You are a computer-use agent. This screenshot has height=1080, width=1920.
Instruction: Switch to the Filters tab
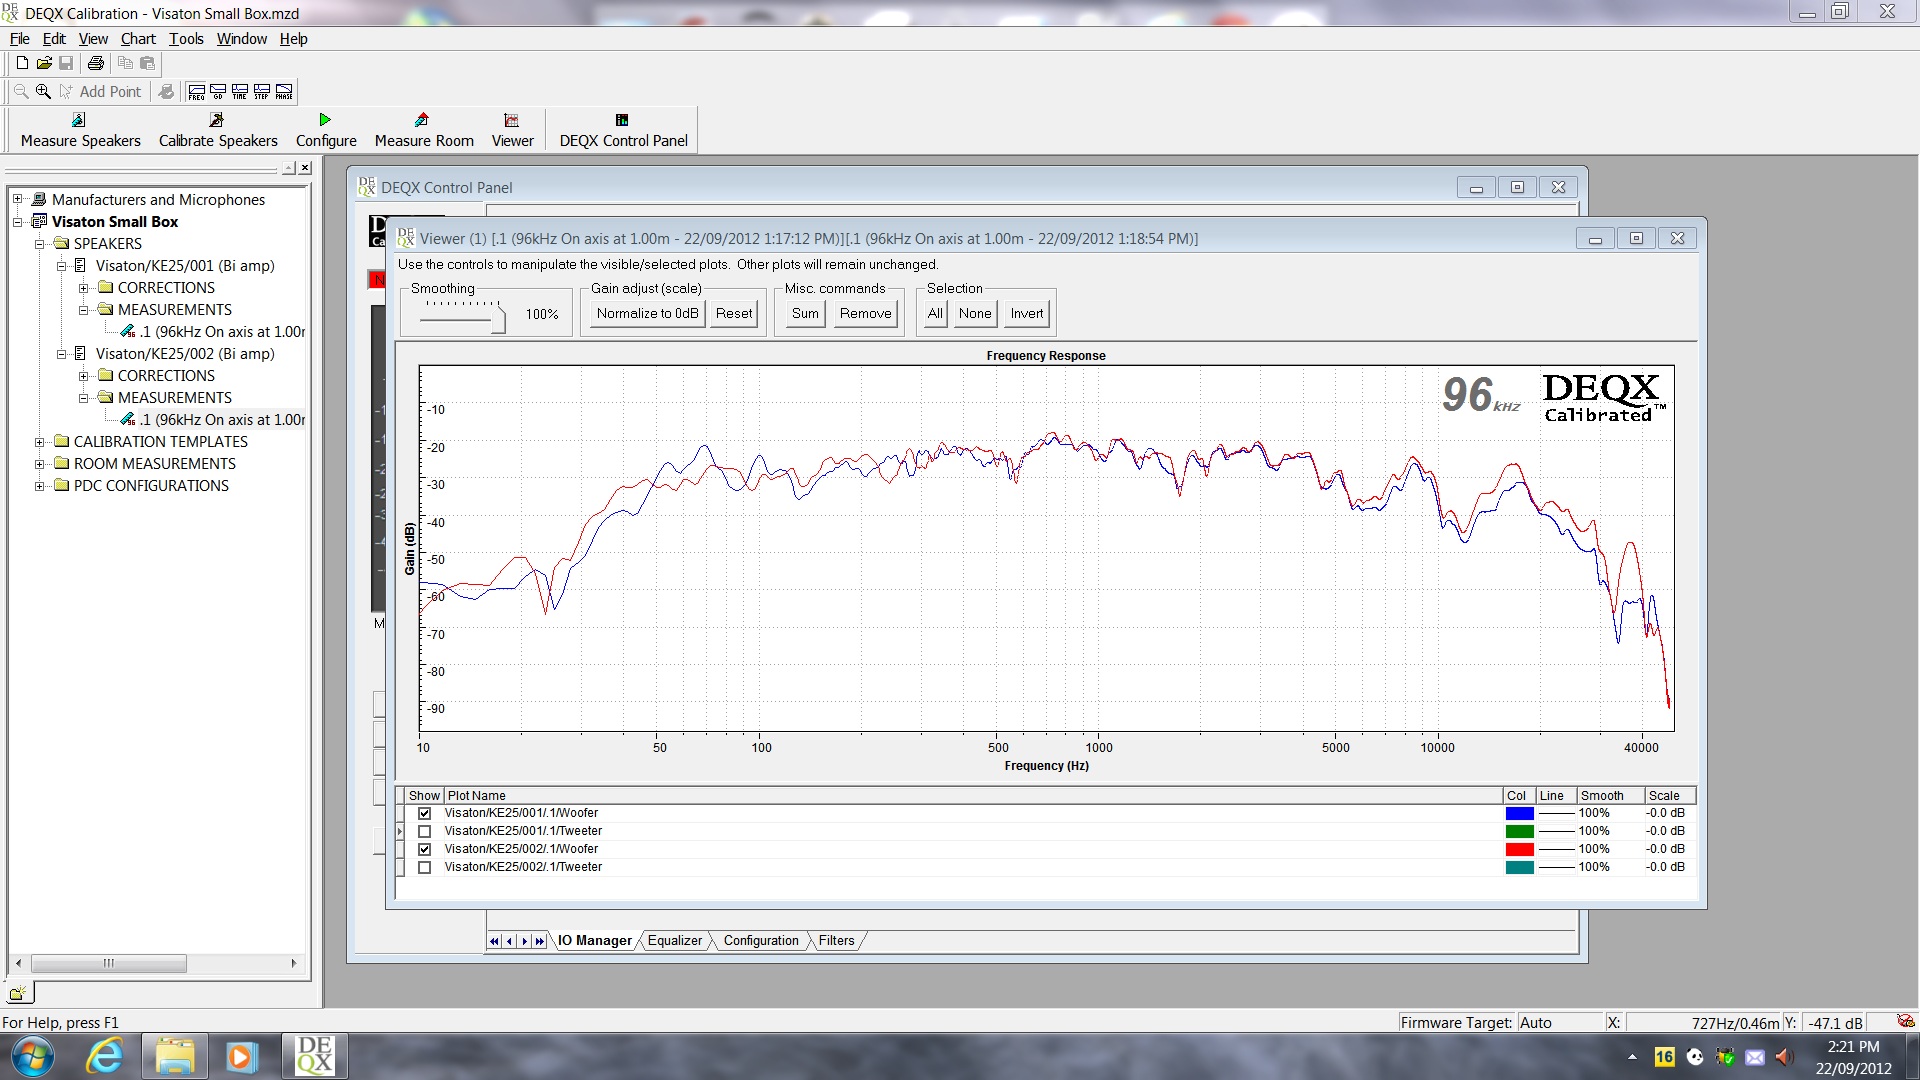tap(837, 940)
